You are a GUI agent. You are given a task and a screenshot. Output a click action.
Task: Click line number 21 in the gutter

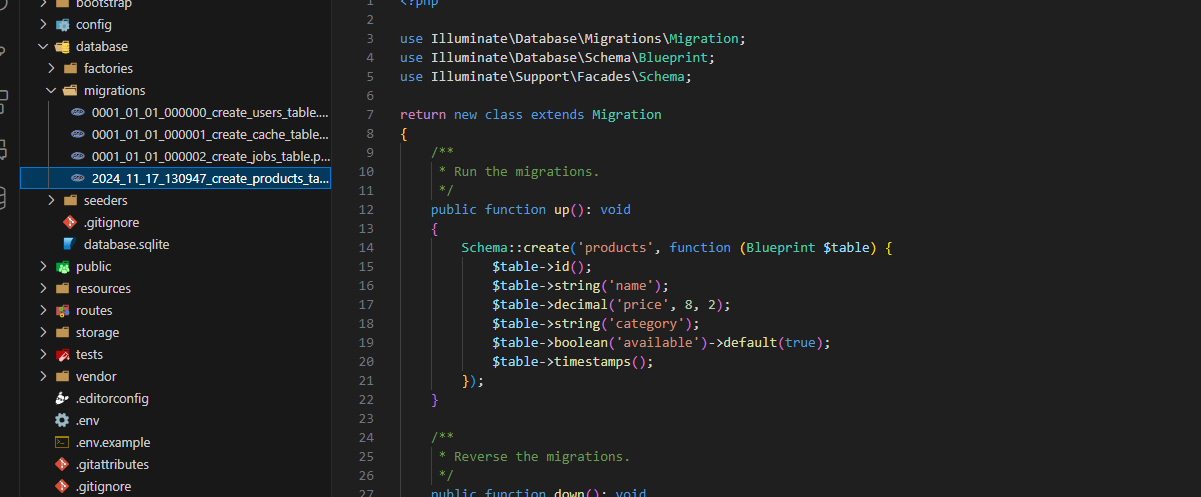[x=366, y=380]
